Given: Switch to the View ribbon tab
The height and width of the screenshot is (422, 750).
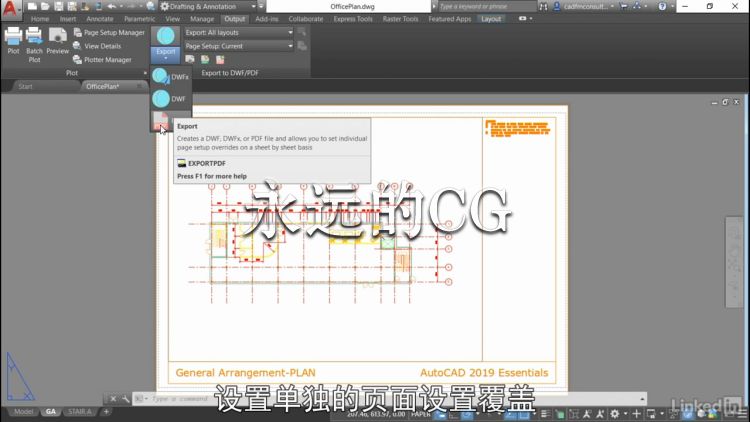Looking at the screenshot, I should (172, 19).
